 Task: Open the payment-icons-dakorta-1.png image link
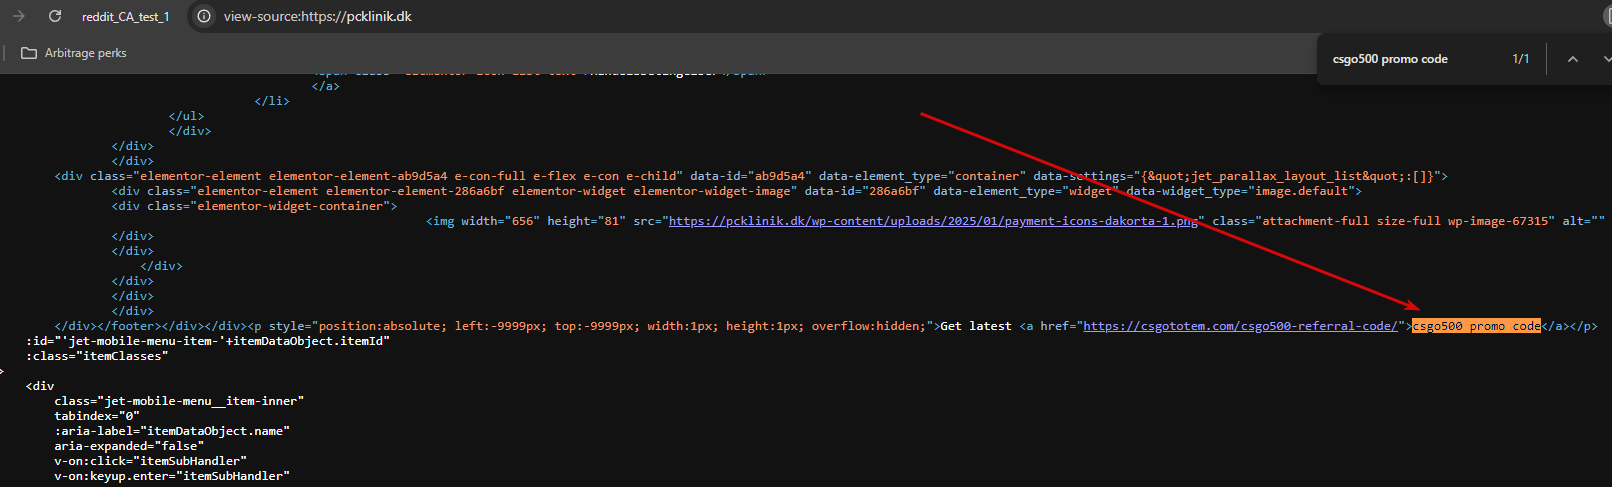[933, 221]
